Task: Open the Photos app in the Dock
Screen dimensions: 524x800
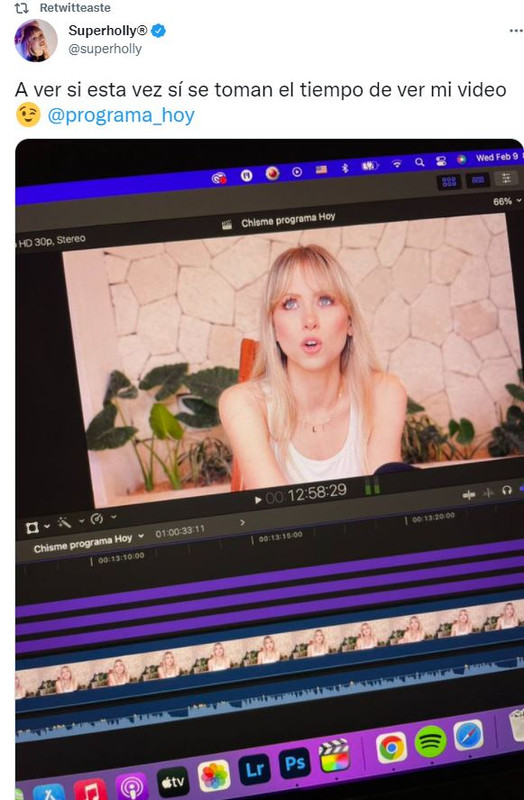Action: [x=214, y=776]
